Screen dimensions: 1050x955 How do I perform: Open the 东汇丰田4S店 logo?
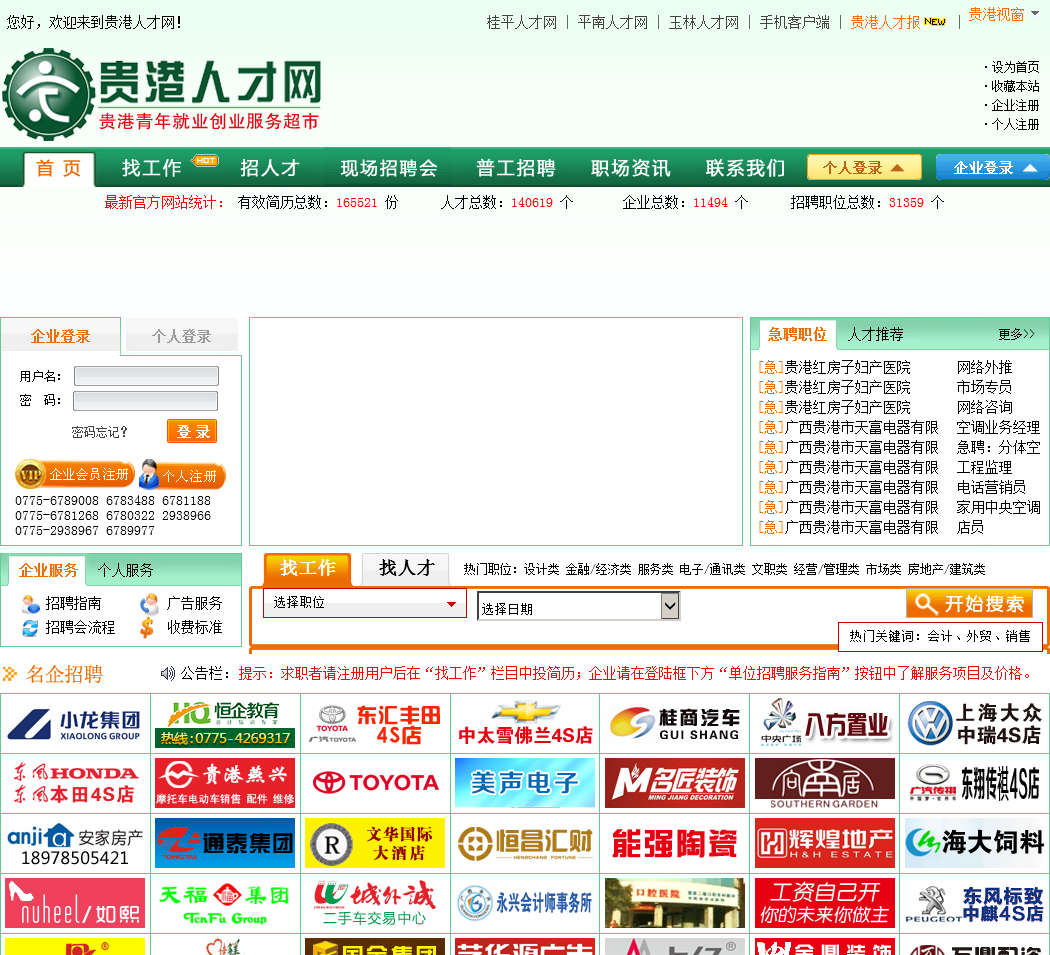point(375,724)
